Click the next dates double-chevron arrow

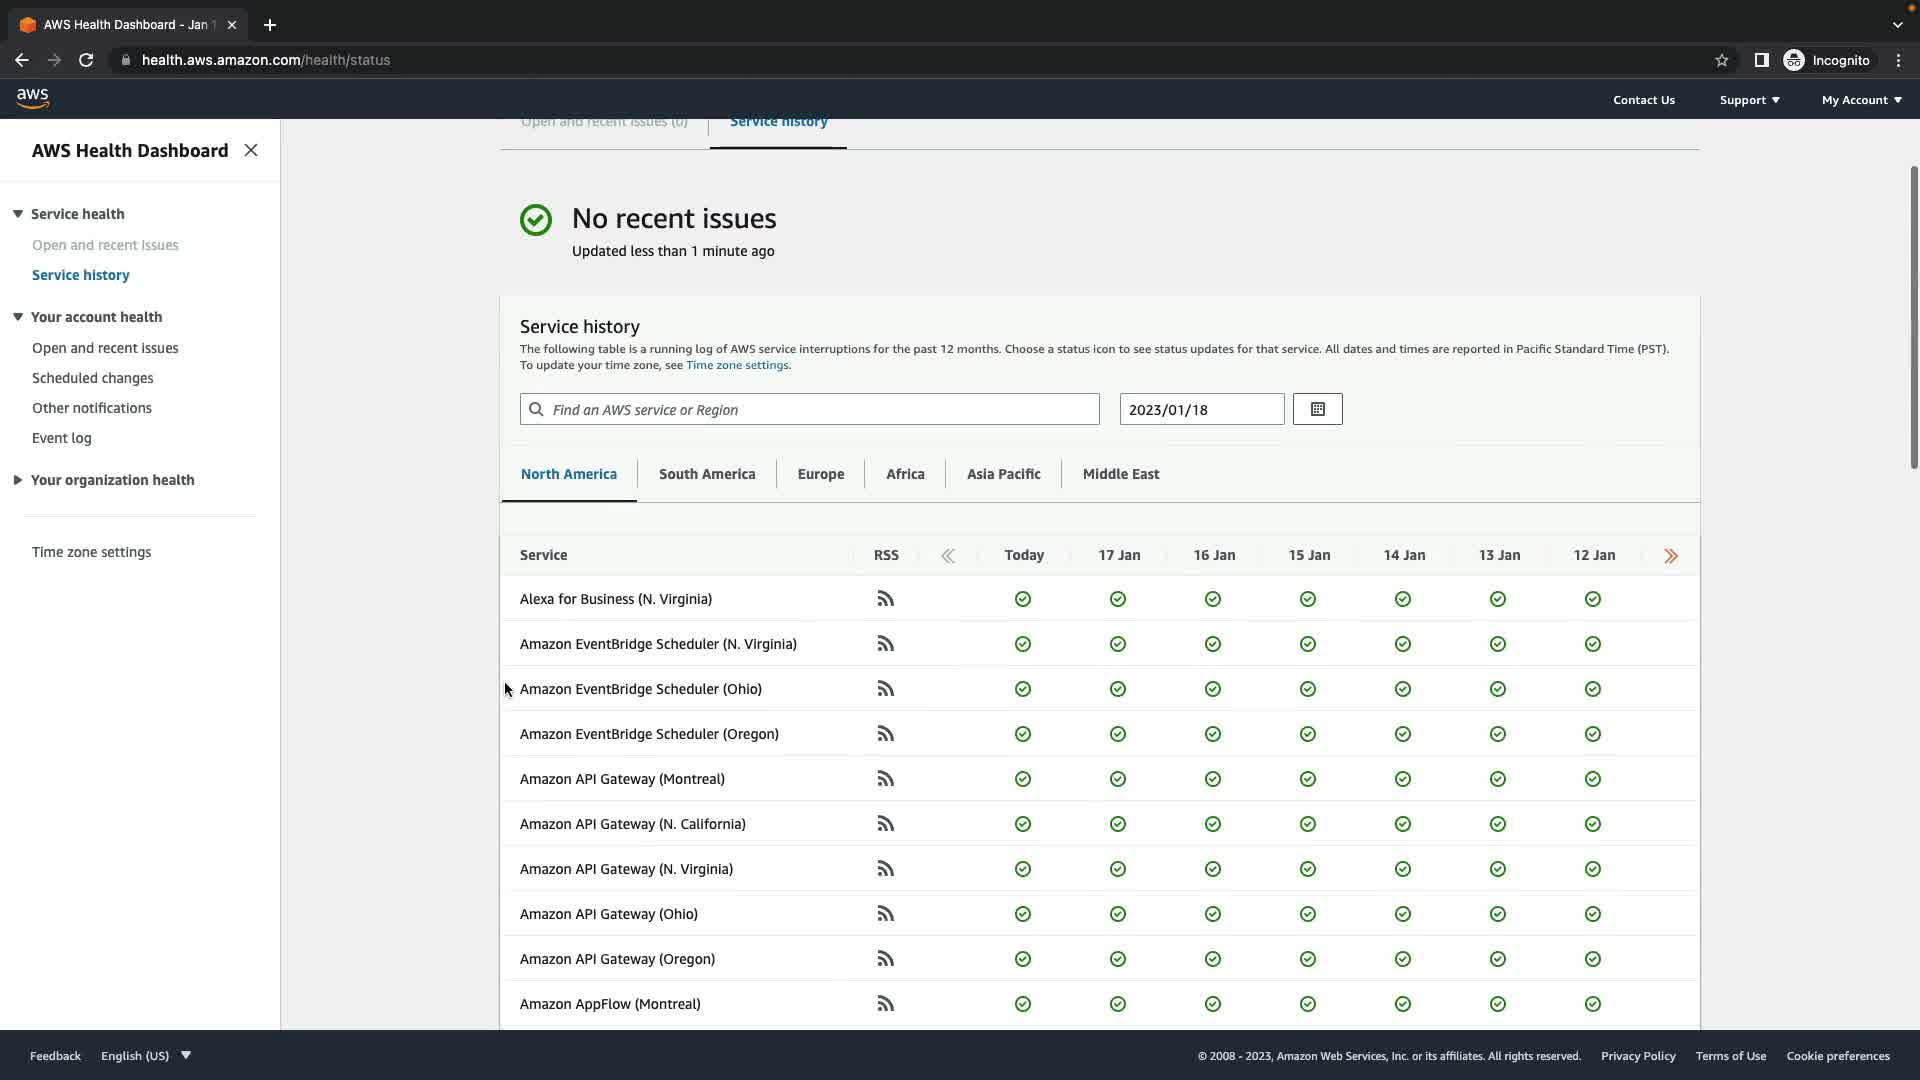pos(1671,556)
